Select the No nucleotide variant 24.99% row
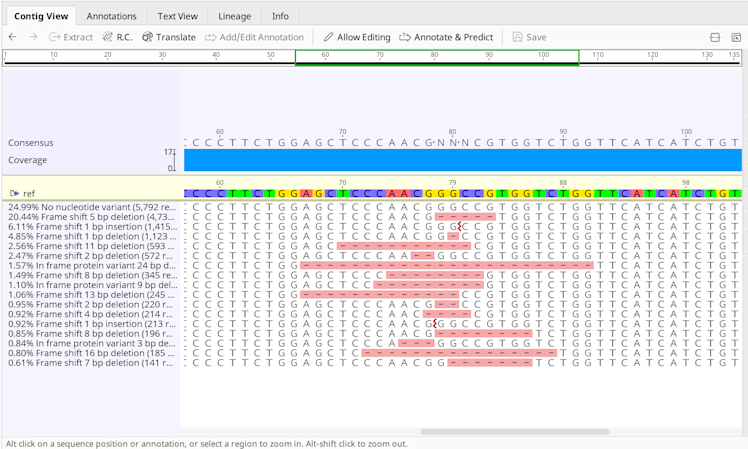Screen dimensions: 748x449 tap(92, 207)
